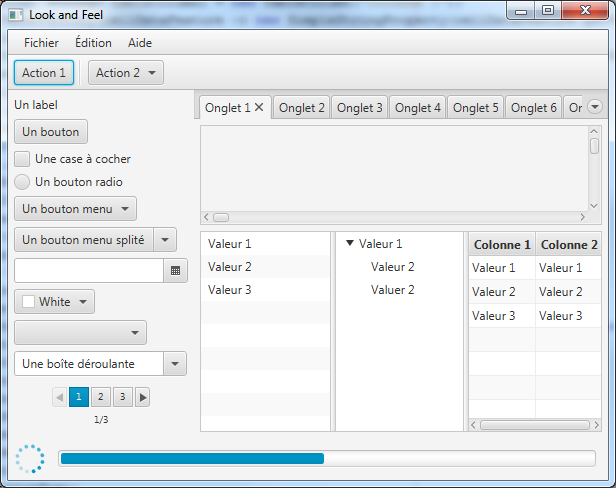This screenshot has width=616, height=488.
Task: Select the 'Un bouton radio' radio button
Action: 22,182
